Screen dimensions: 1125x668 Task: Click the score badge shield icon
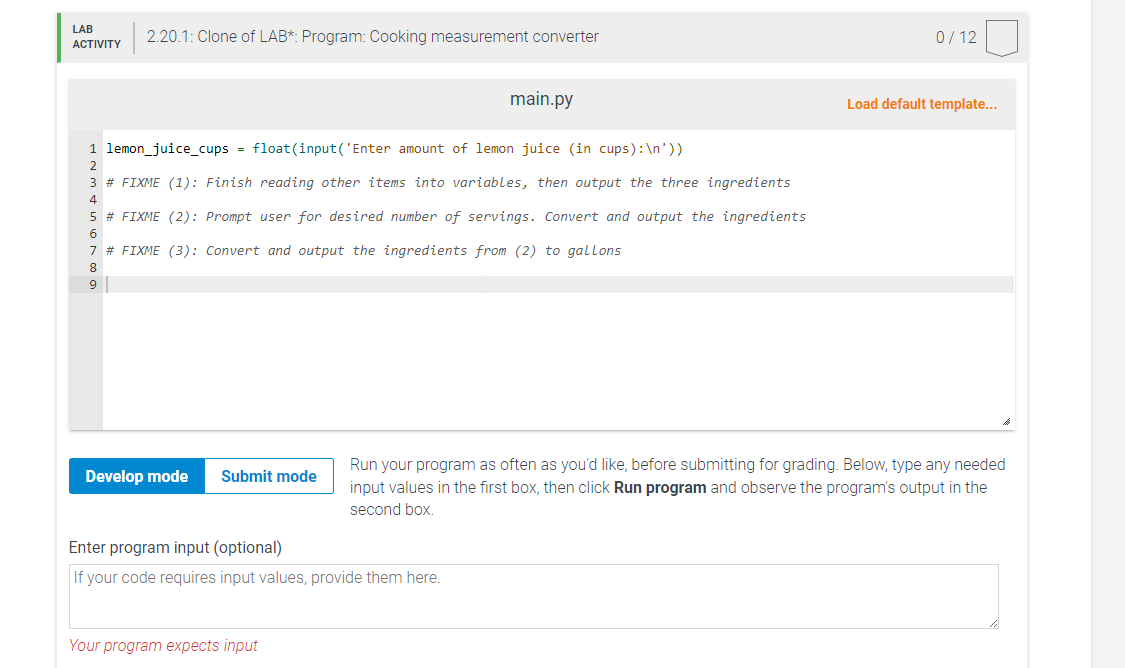pyautogui.click(x=1002, y=38)
